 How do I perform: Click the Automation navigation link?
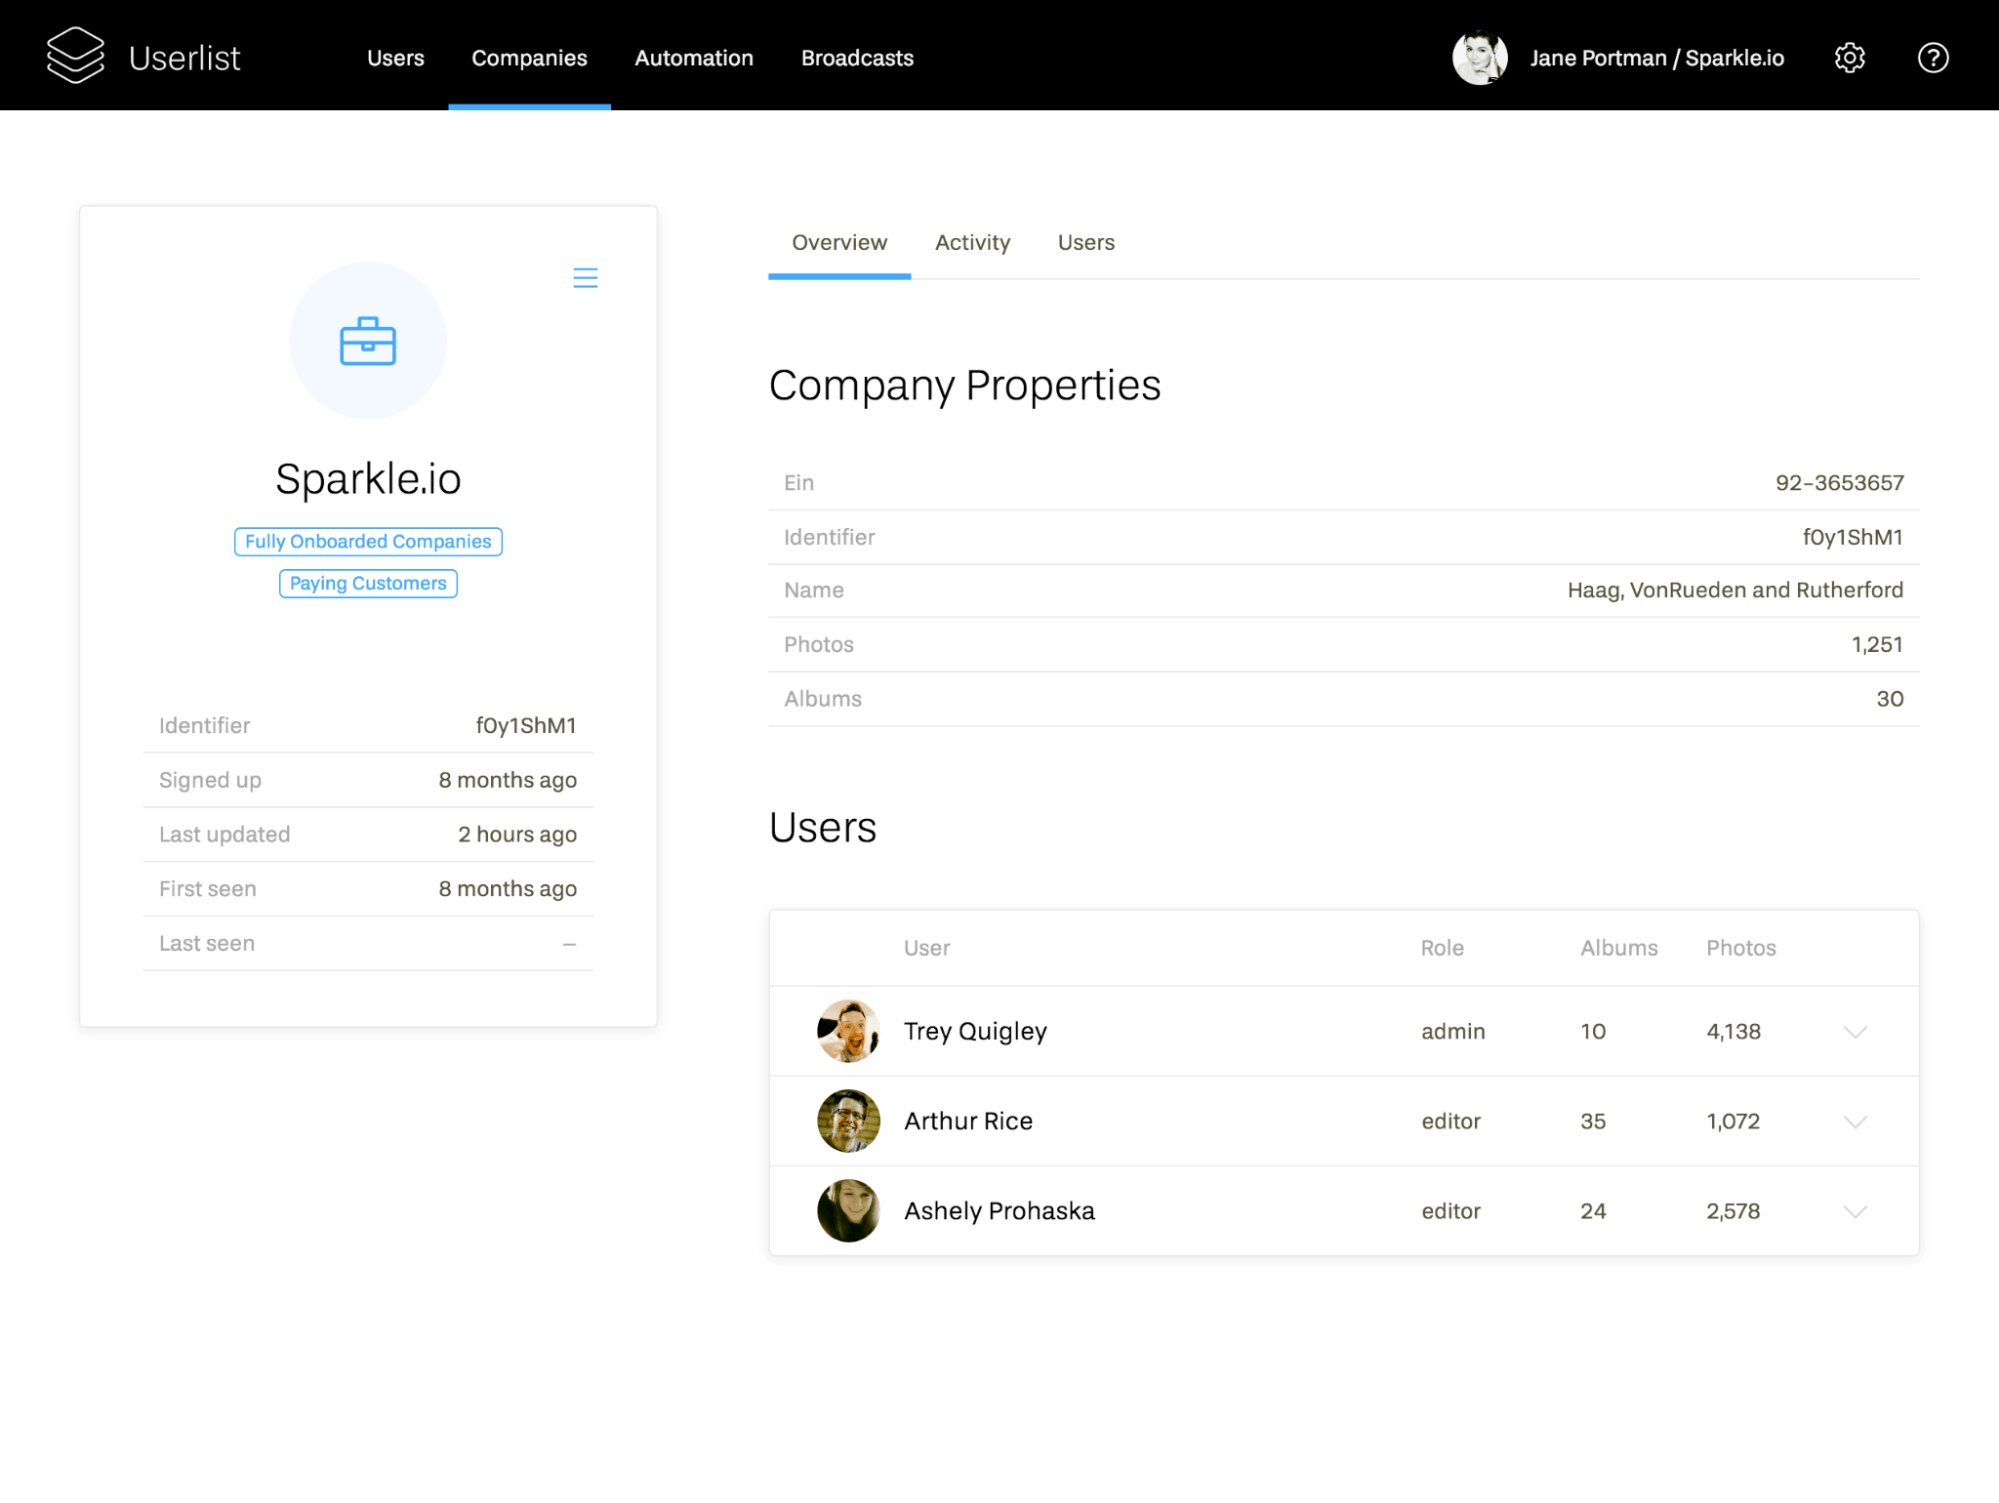coord(693,58)
